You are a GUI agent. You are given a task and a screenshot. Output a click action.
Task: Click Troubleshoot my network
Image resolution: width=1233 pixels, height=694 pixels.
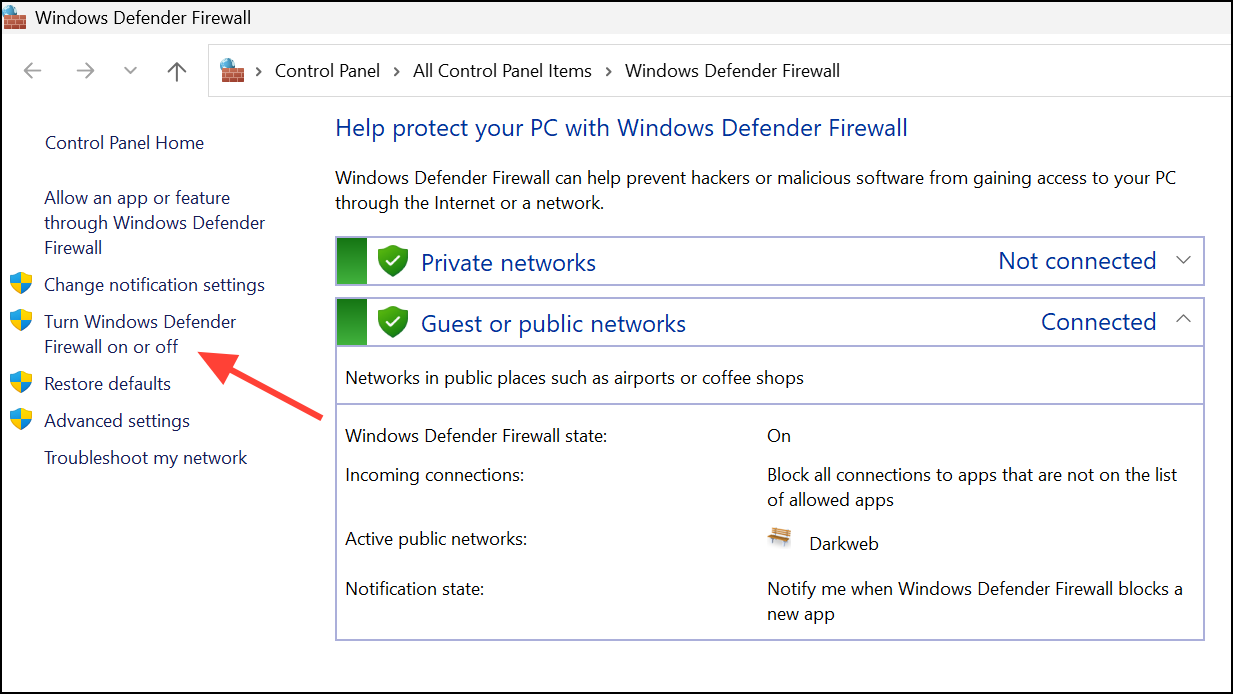pyautogui.click(x=145, y=457)
